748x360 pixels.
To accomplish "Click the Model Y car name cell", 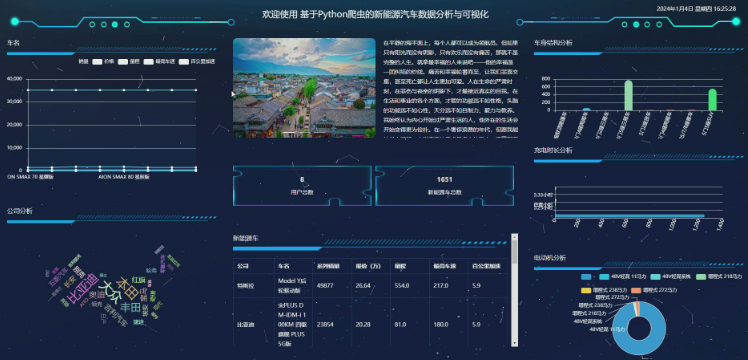I will 292,285.
